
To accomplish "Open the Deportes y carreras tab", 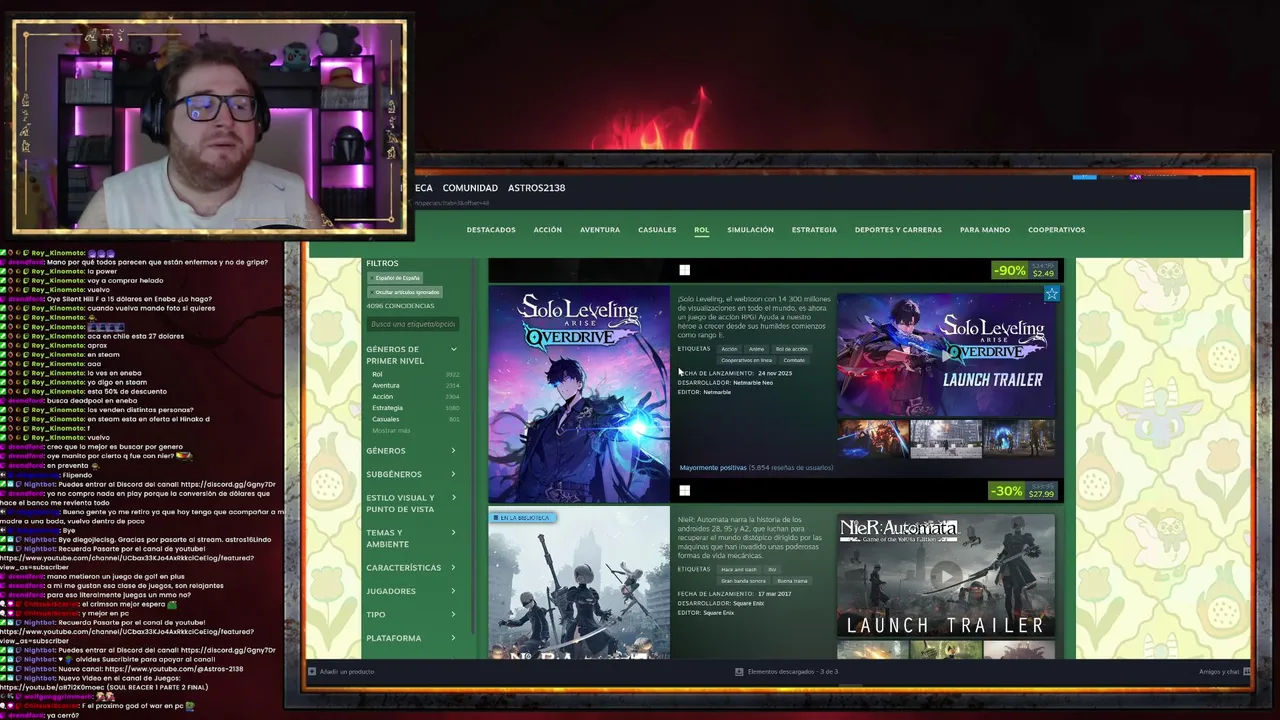I will click(x=898, y=230).
